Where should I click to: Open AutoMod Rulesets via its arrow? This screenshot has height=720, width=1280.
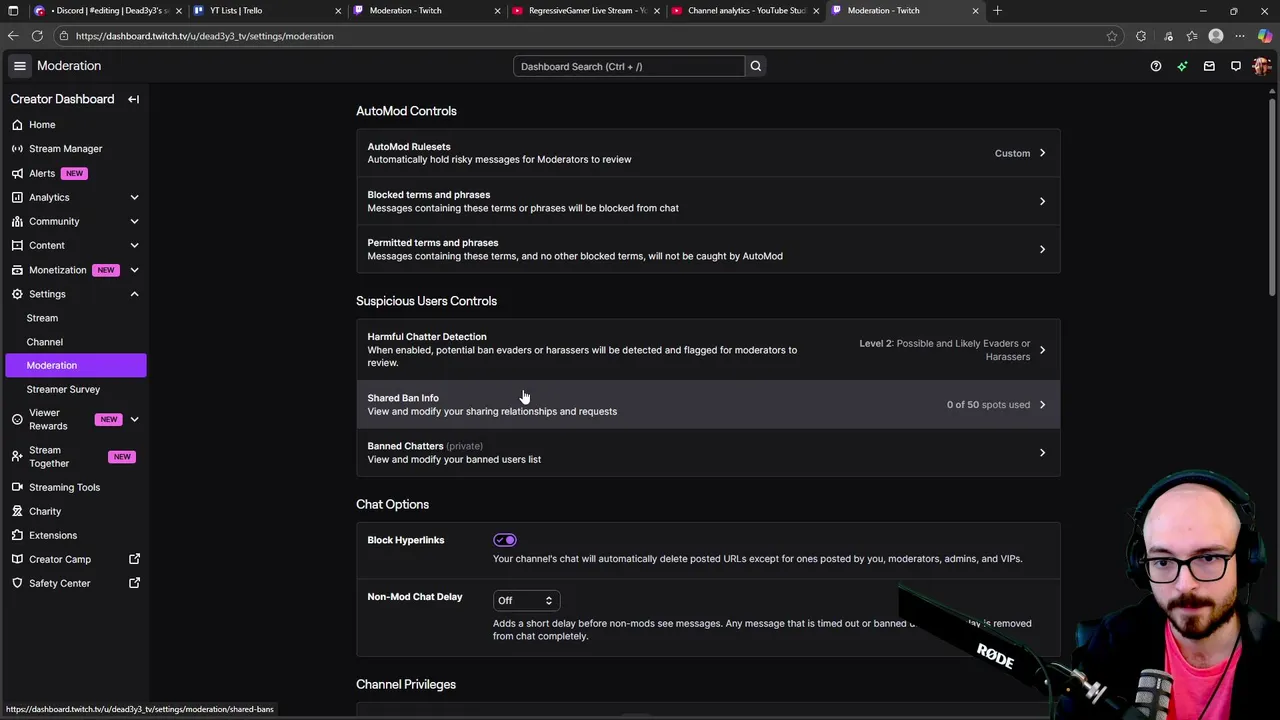1042,153
